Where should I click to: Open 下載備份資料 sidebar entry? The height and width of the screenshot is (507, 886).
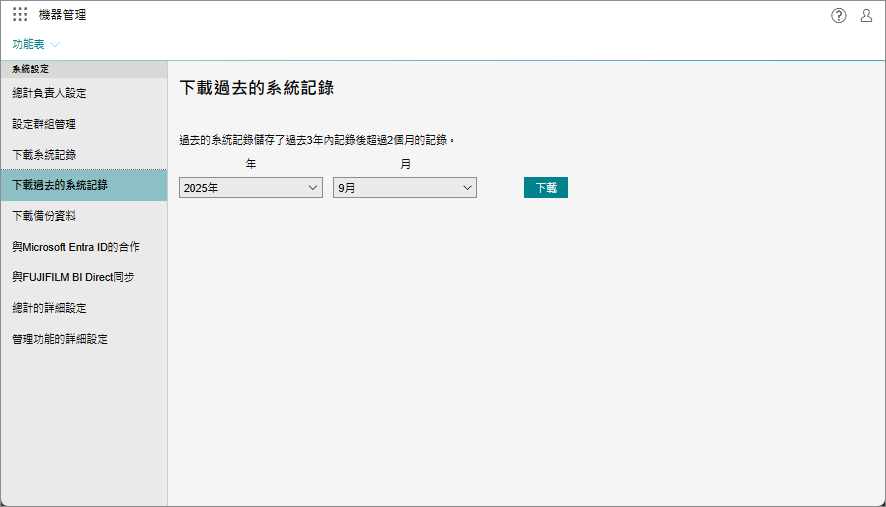tap(44, 216)
